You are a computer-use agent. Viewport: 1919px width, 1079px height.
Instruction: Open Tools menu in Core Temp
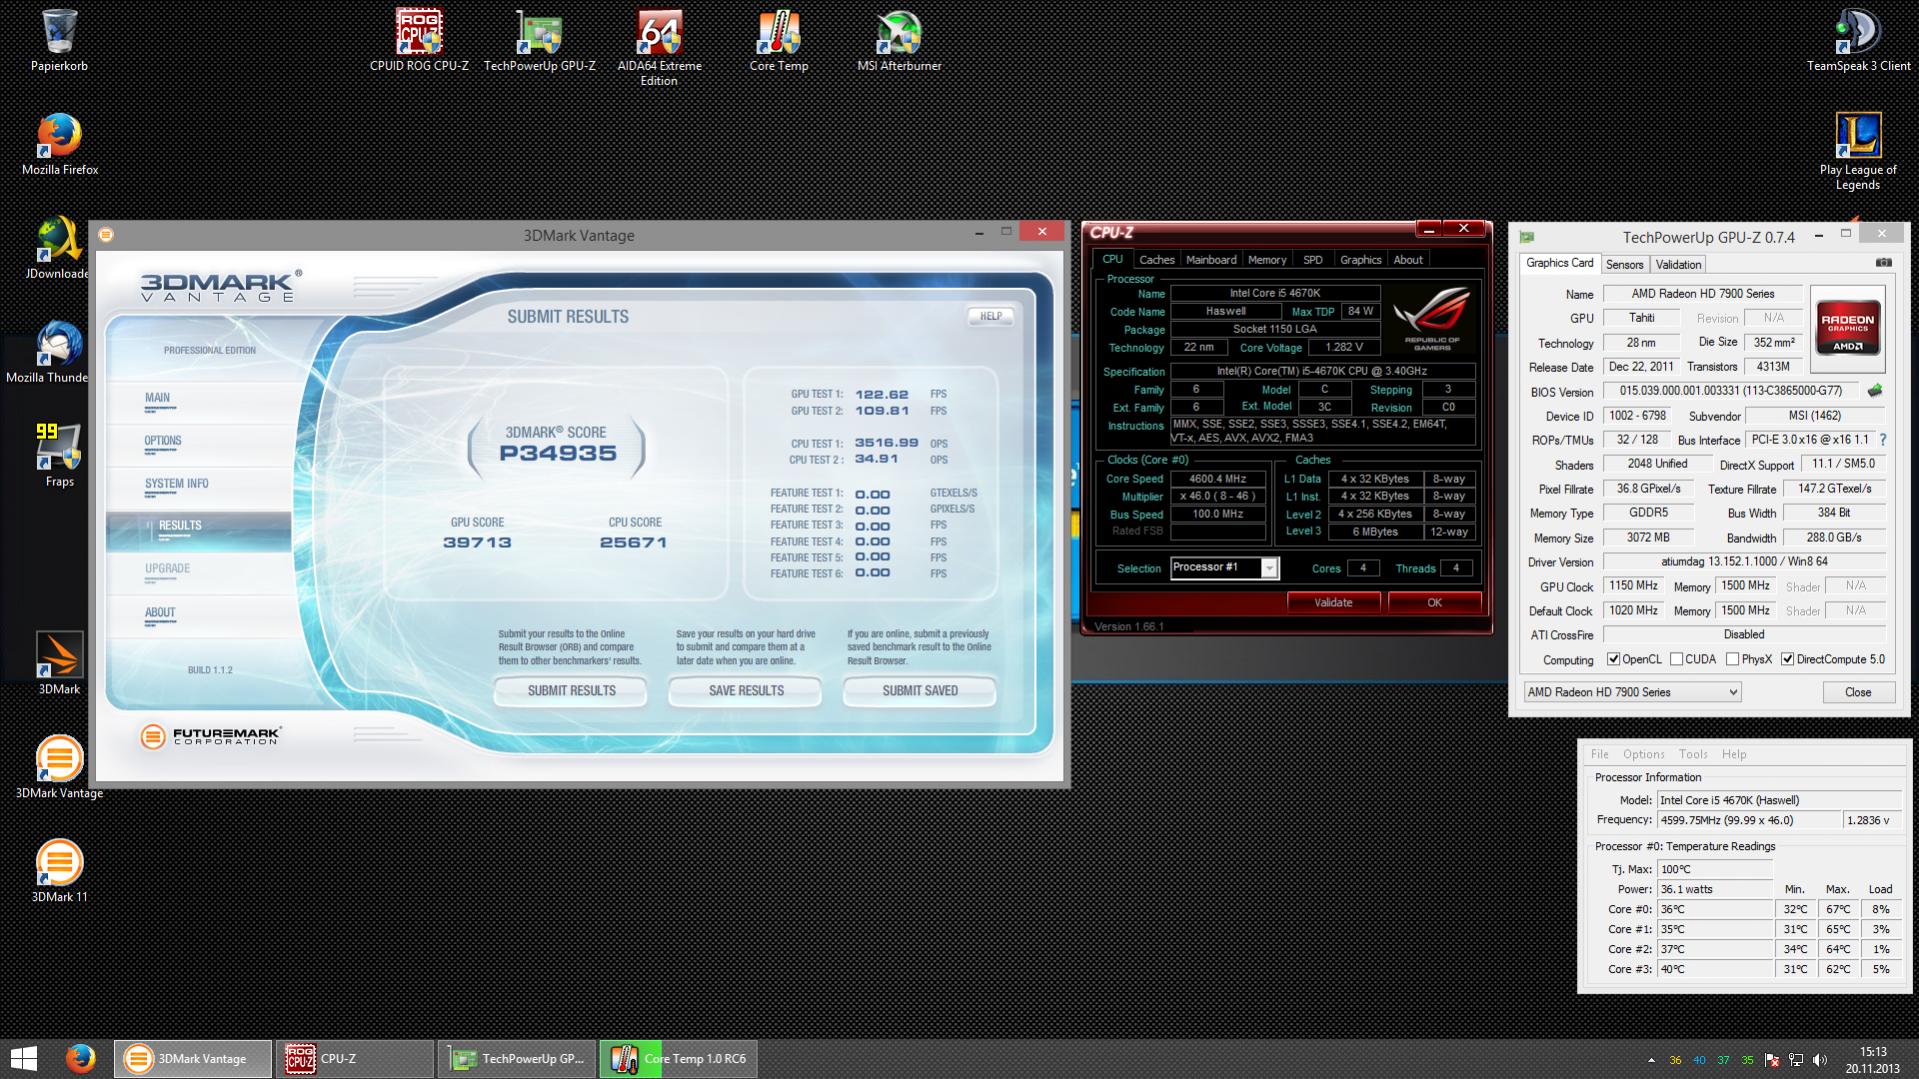(1693, 754)
